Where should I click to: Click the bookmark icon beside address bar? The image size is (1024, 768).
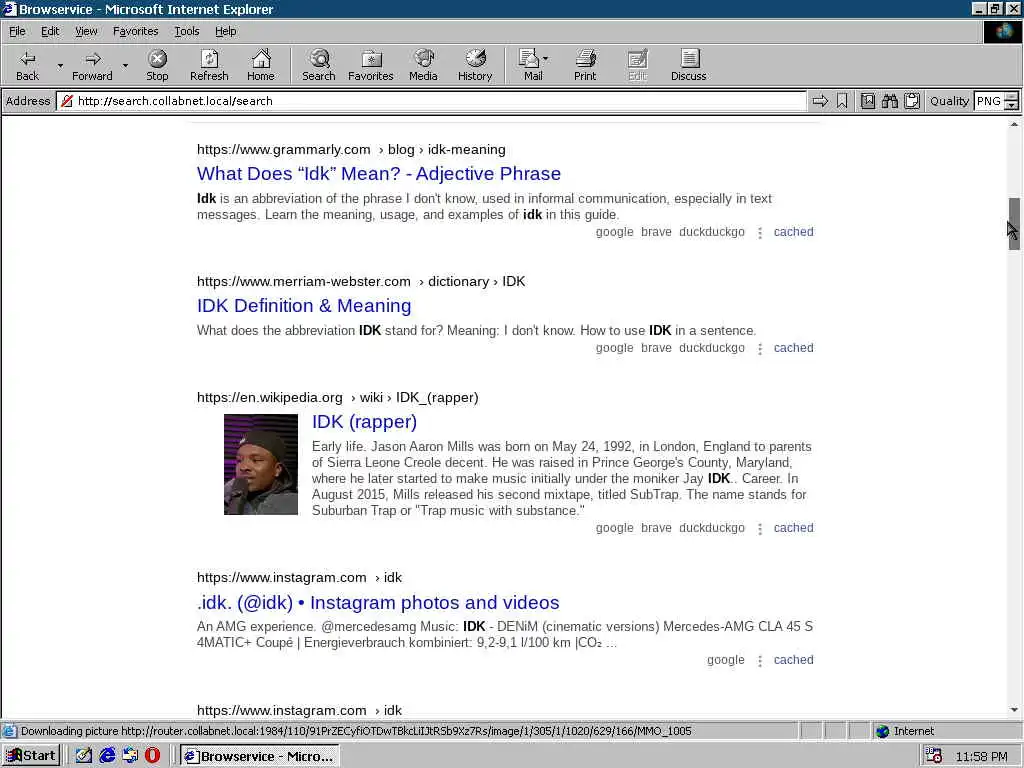coord(842,101)
